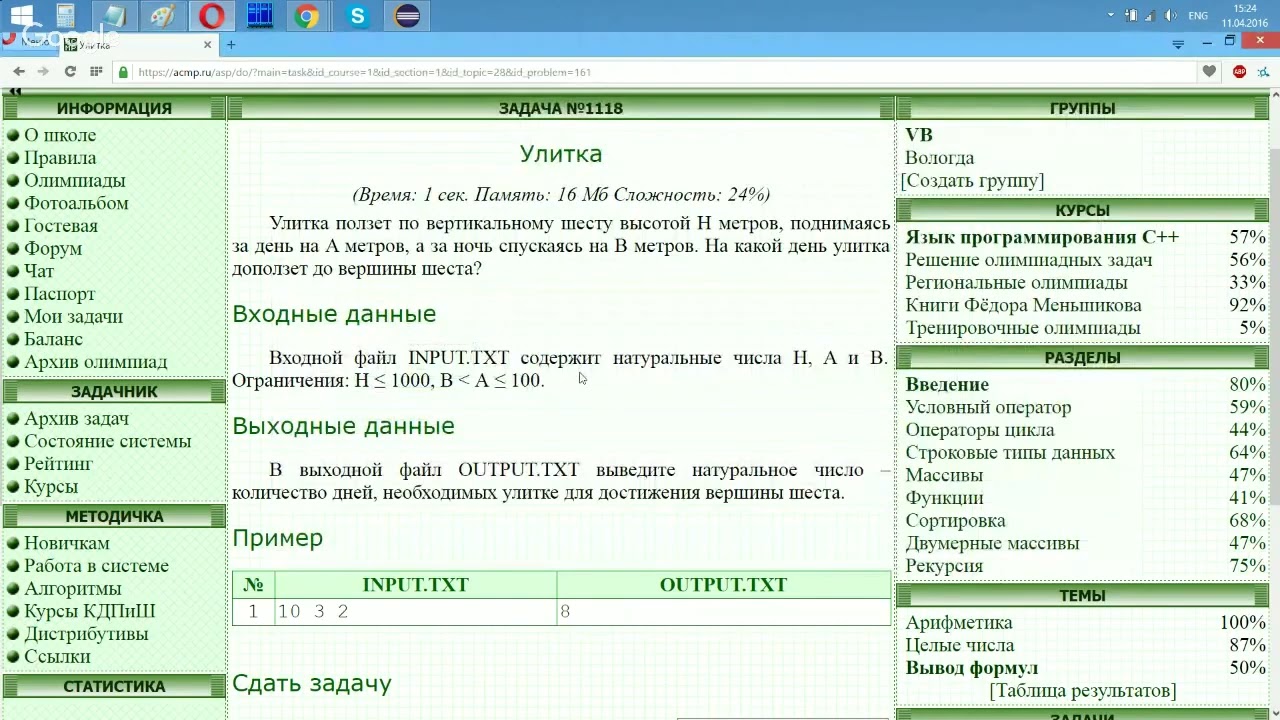
Task: Open the 'Алгоритмы' link
Action: 73,589
